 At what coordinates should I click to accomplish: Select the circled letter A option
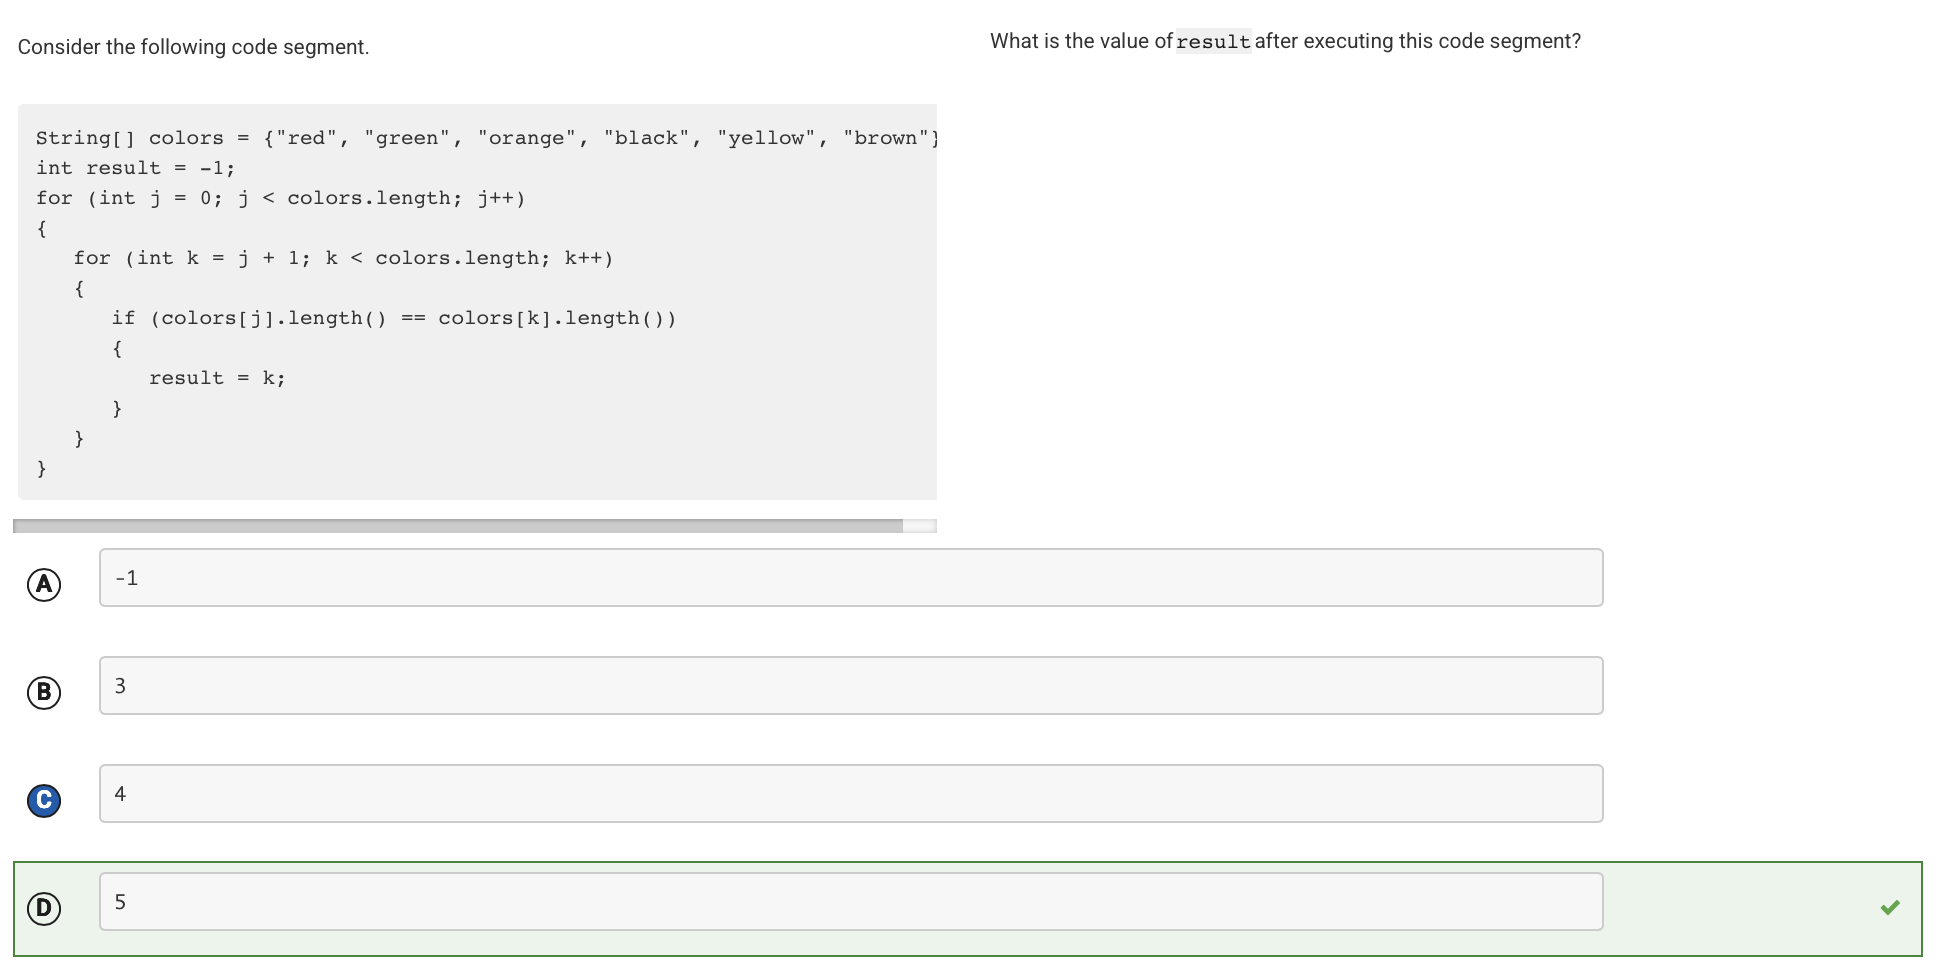pyautogui.click(x=43, y=583)
